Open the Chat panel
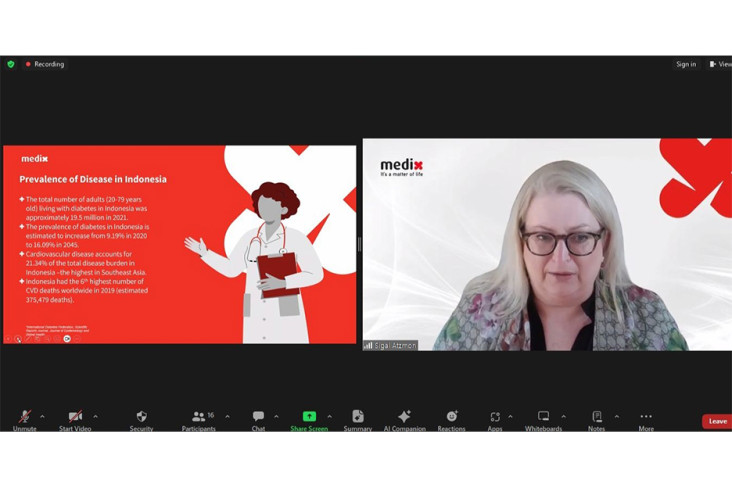The height and width of the screenshot is (488, 732). coord(258,416)
